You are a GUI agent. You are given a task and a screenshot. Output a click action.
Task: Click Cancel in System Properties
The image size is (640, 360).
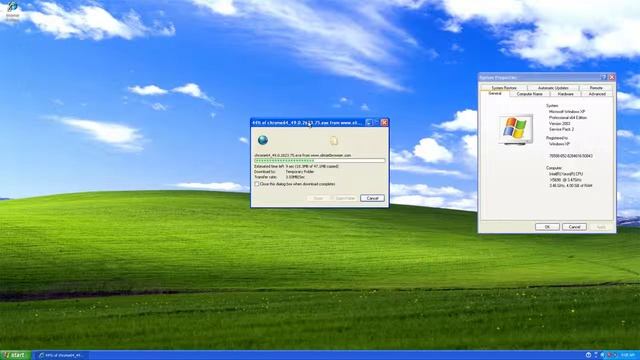(574, 227)
